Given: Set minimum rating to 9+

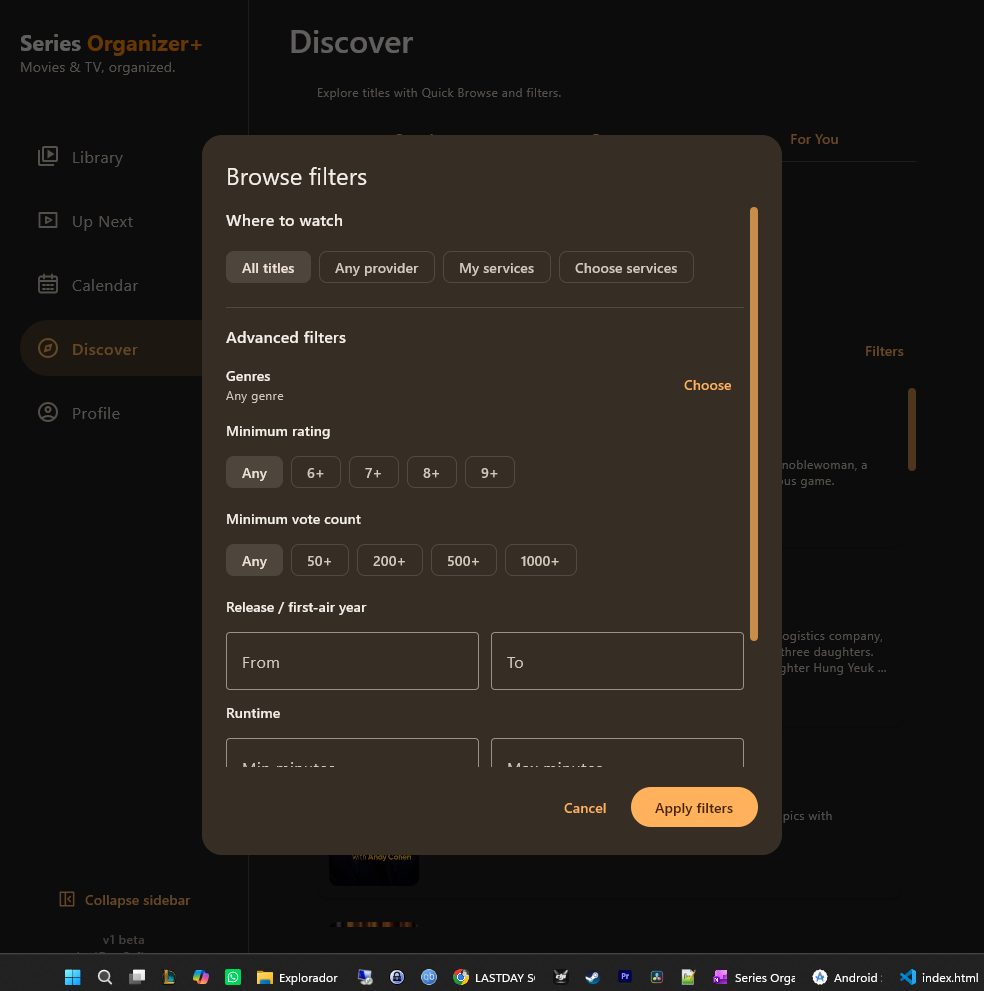Looking at the screenshot, I should 489,472.
